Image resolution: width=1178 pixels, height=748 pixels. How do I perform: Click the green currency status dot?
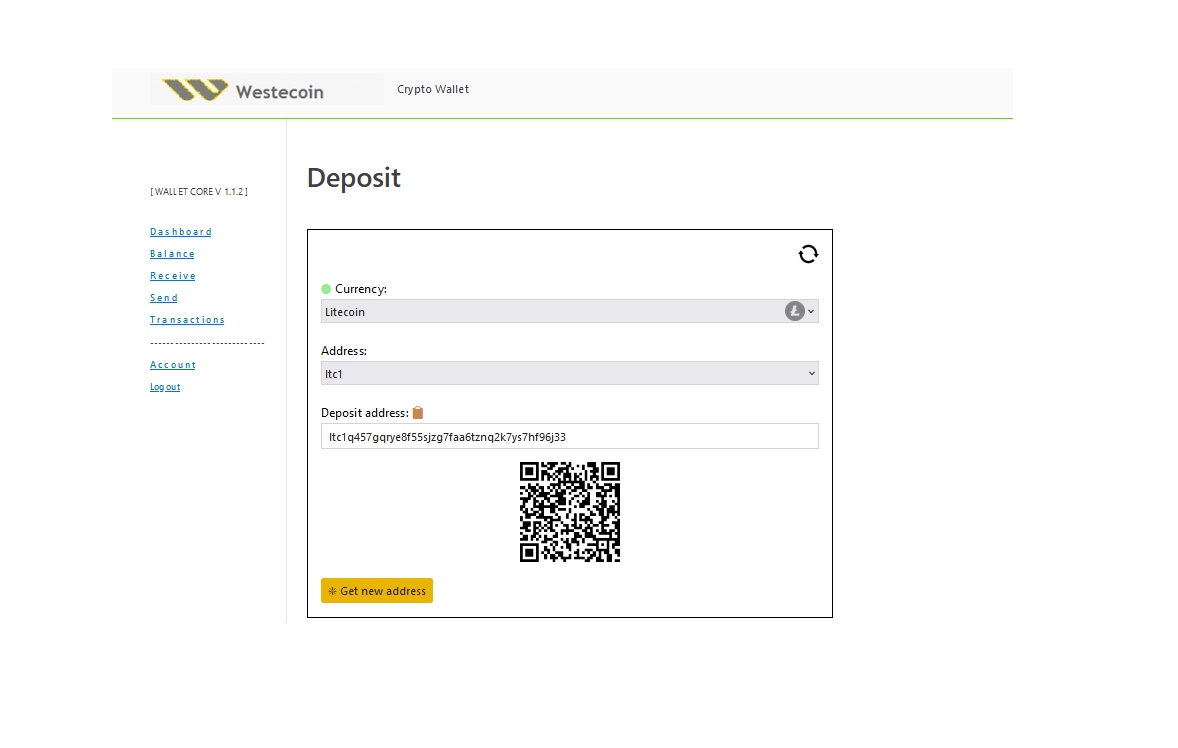[x=326, y=288]
